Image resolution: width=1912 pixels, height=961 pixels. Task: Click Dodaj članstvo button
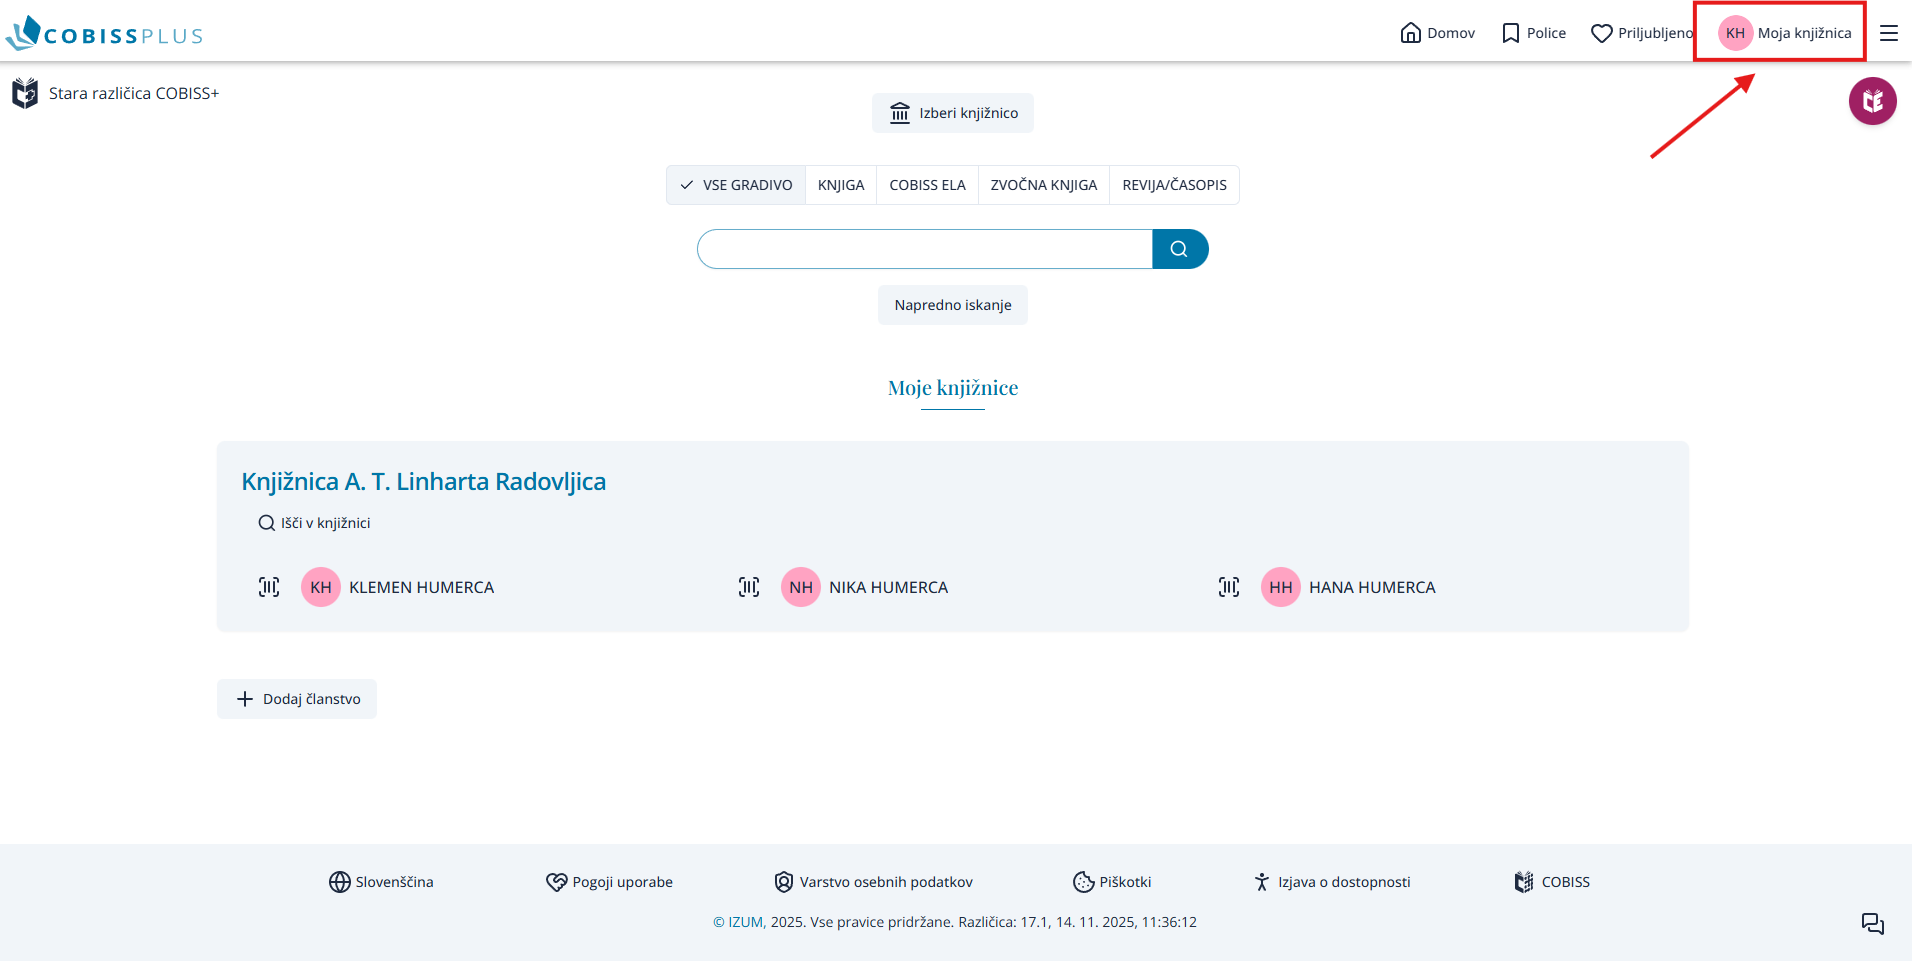pos(297,699)
